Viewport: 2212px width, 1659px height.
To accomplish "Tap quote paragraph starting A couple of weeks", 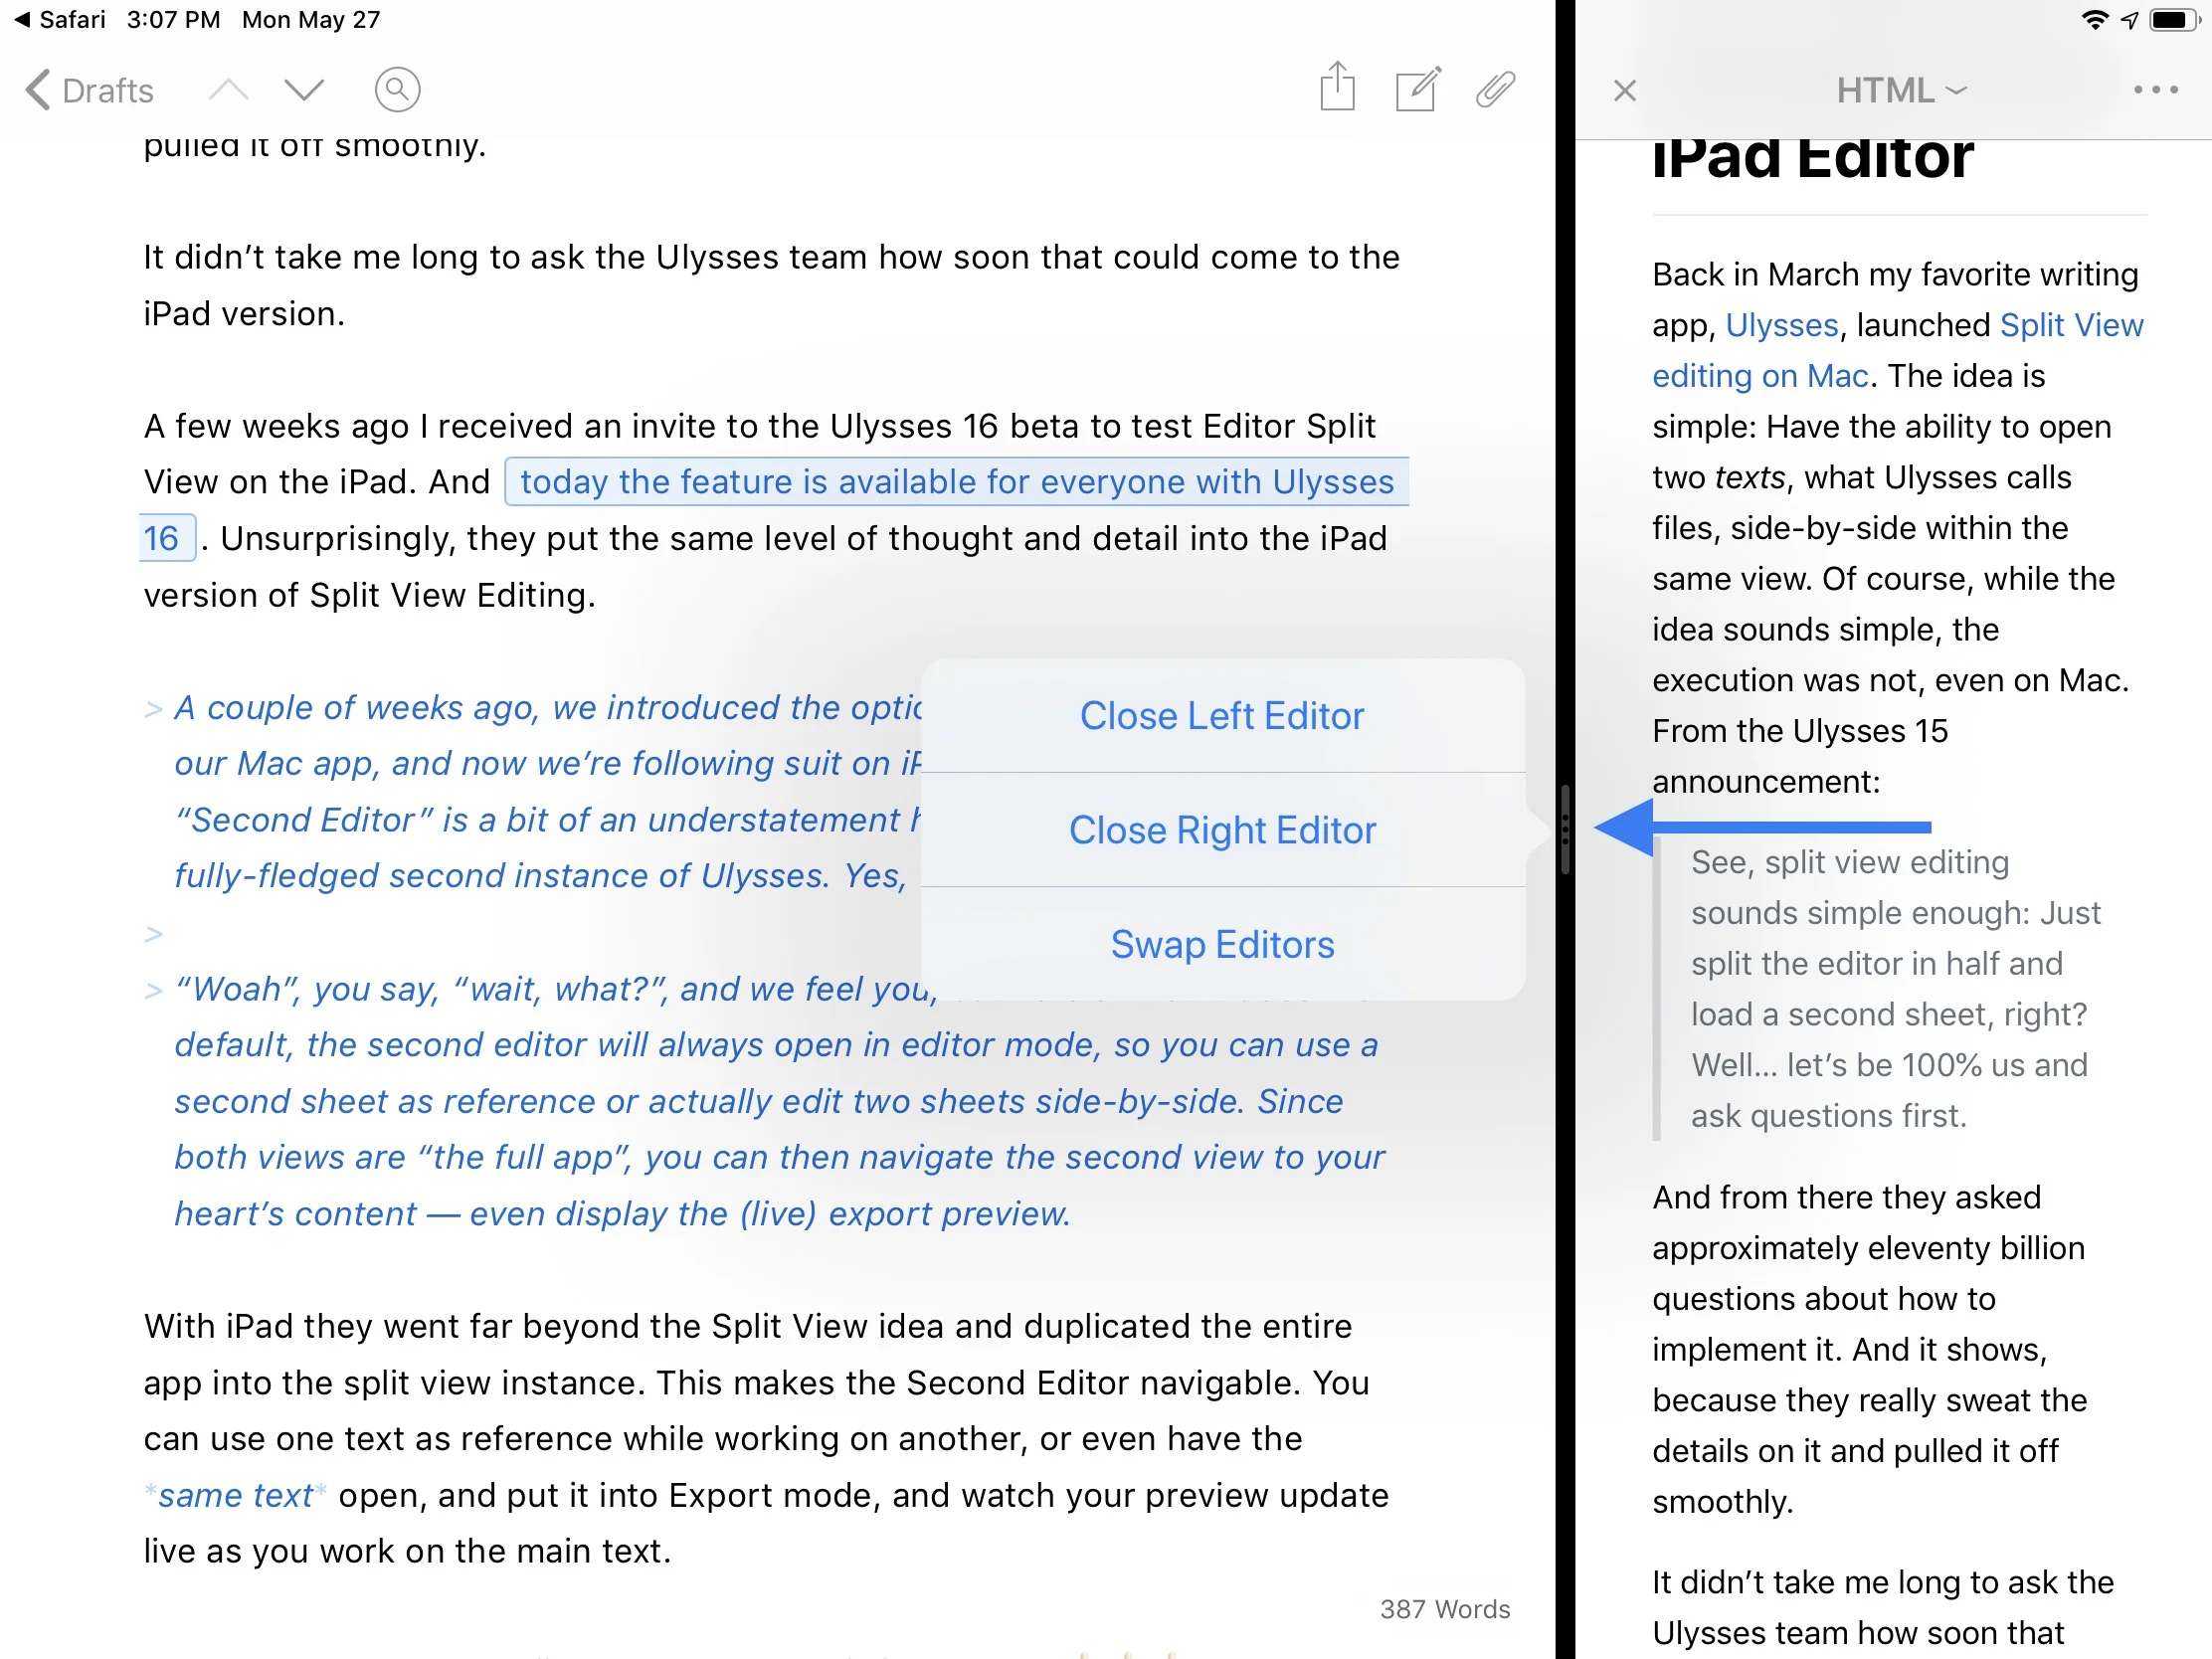I will (x=545, y=791).
